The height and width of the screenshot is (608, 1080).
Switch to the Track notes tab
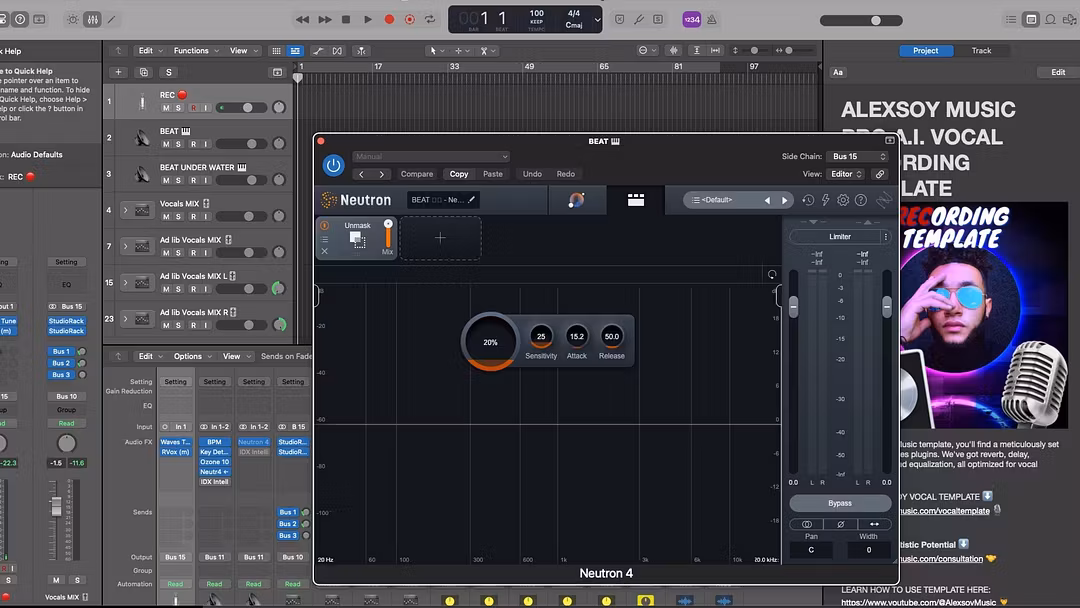(982, 51)
